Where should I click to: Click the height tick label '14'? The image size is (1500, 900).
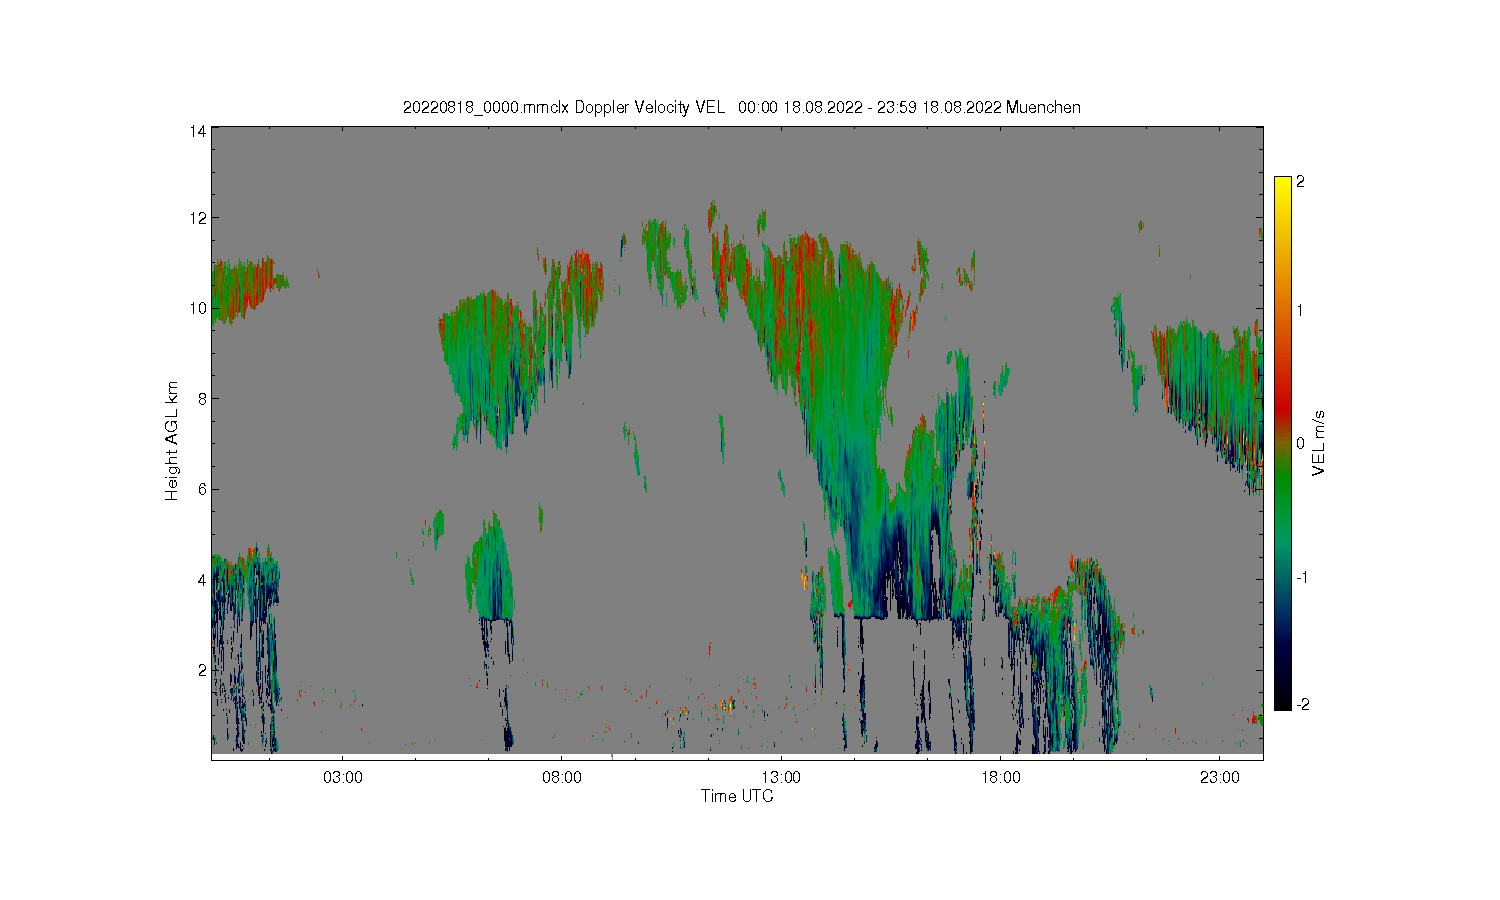(x=198, y=131)
